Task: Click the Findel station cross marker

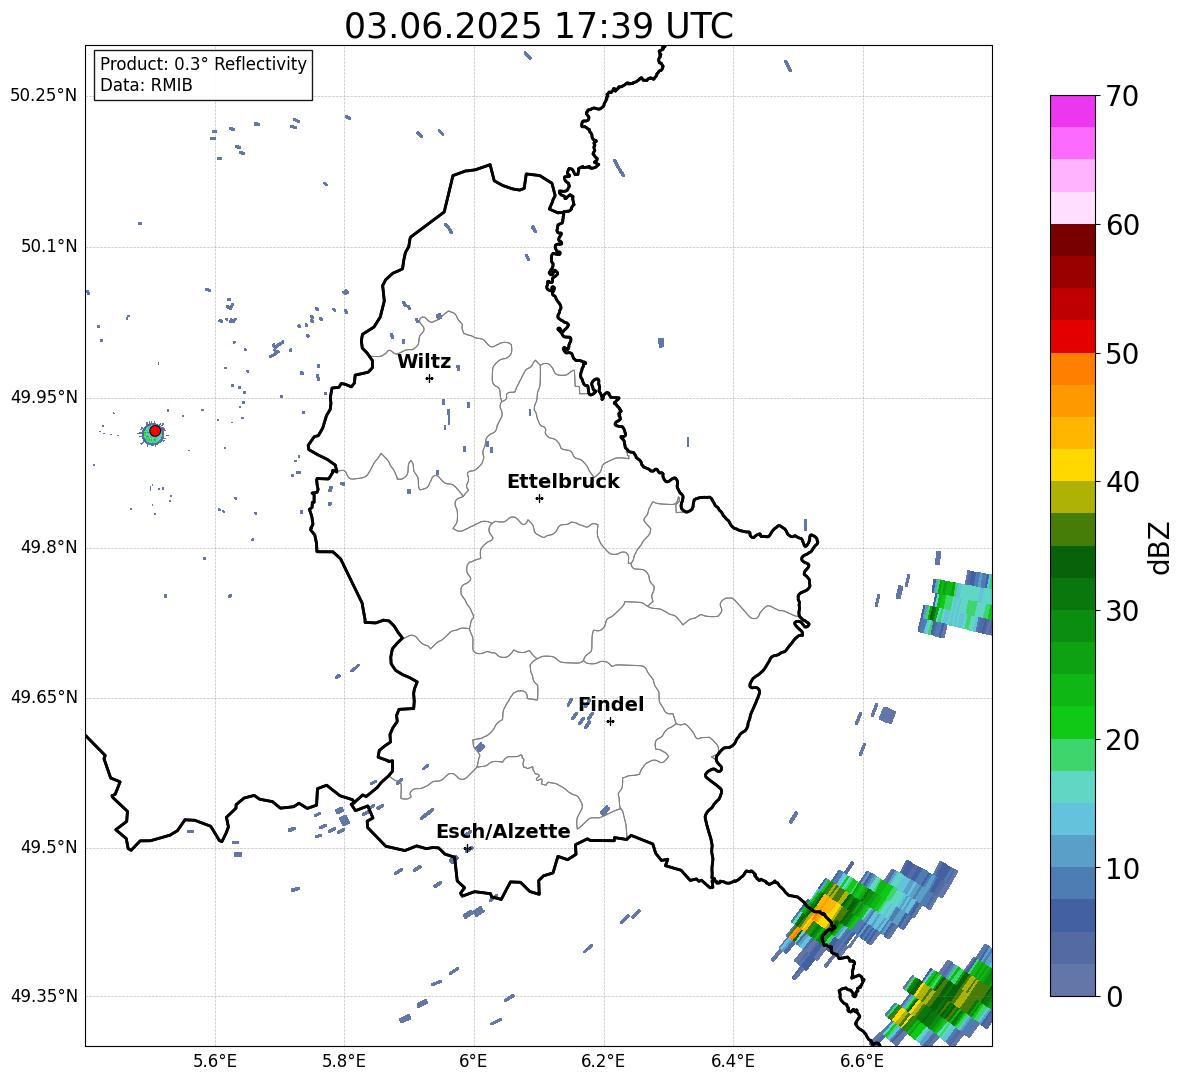Action: pos(610,722)
